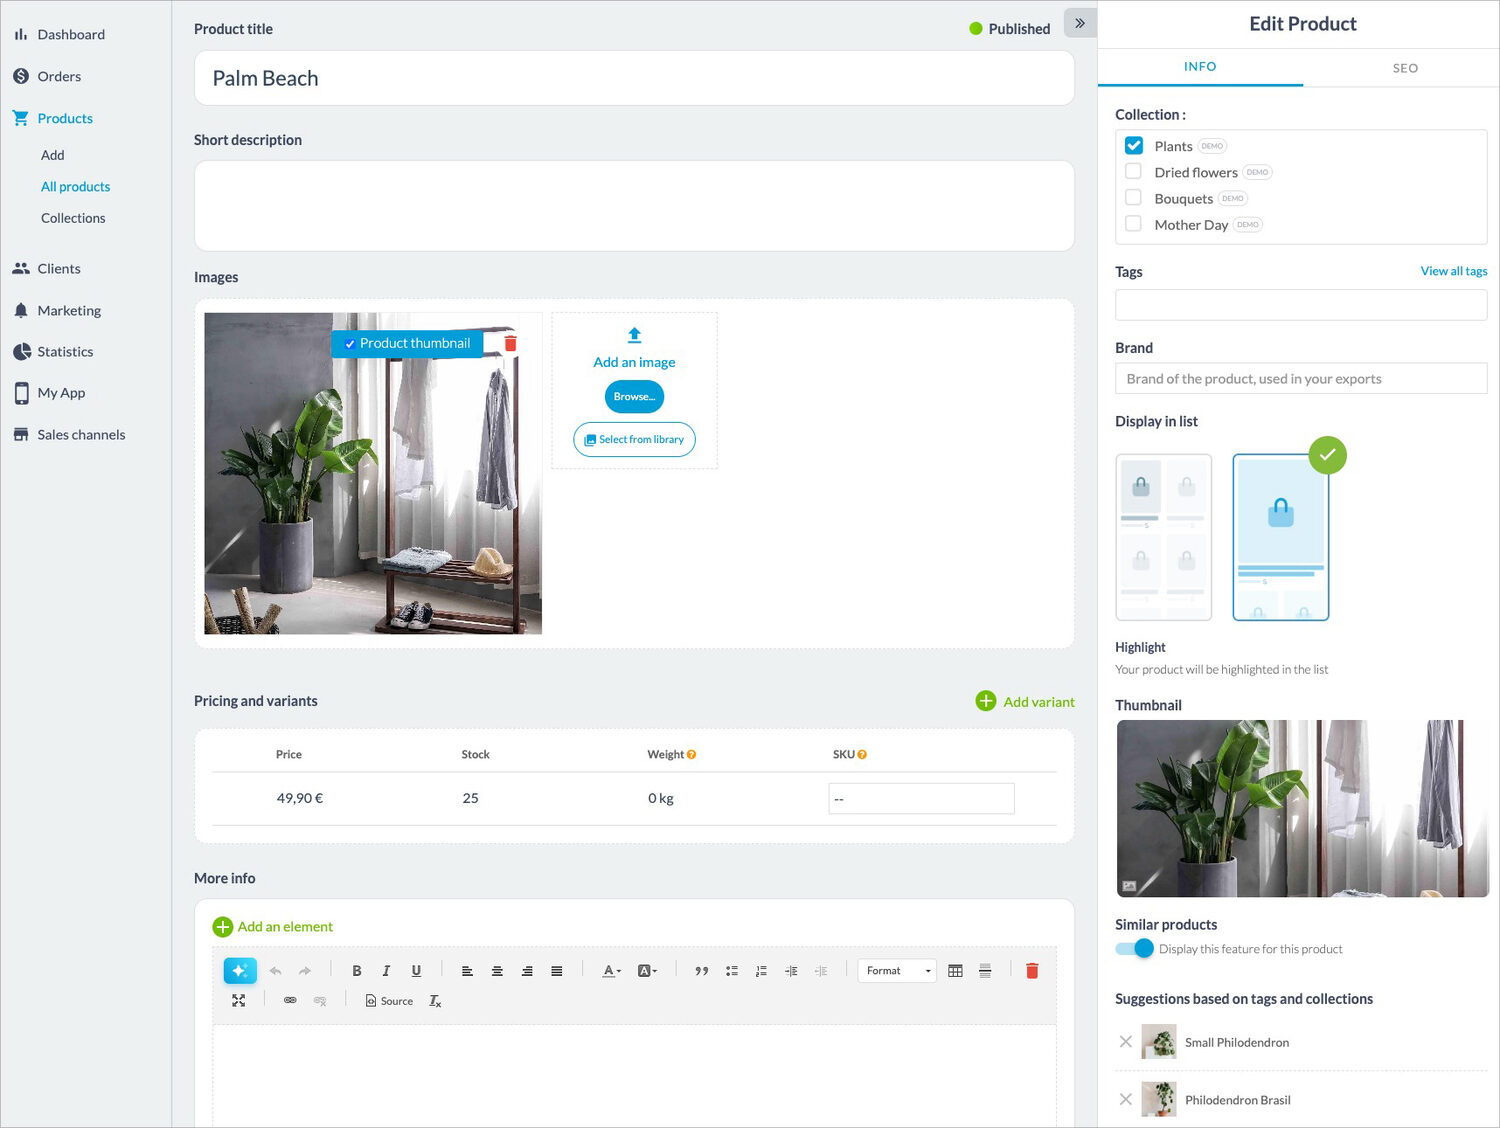Disable the Similar products toggle
The width and height of the screenshot is (1500, 1128).
pyautogui.click(x=1135, y=948)
